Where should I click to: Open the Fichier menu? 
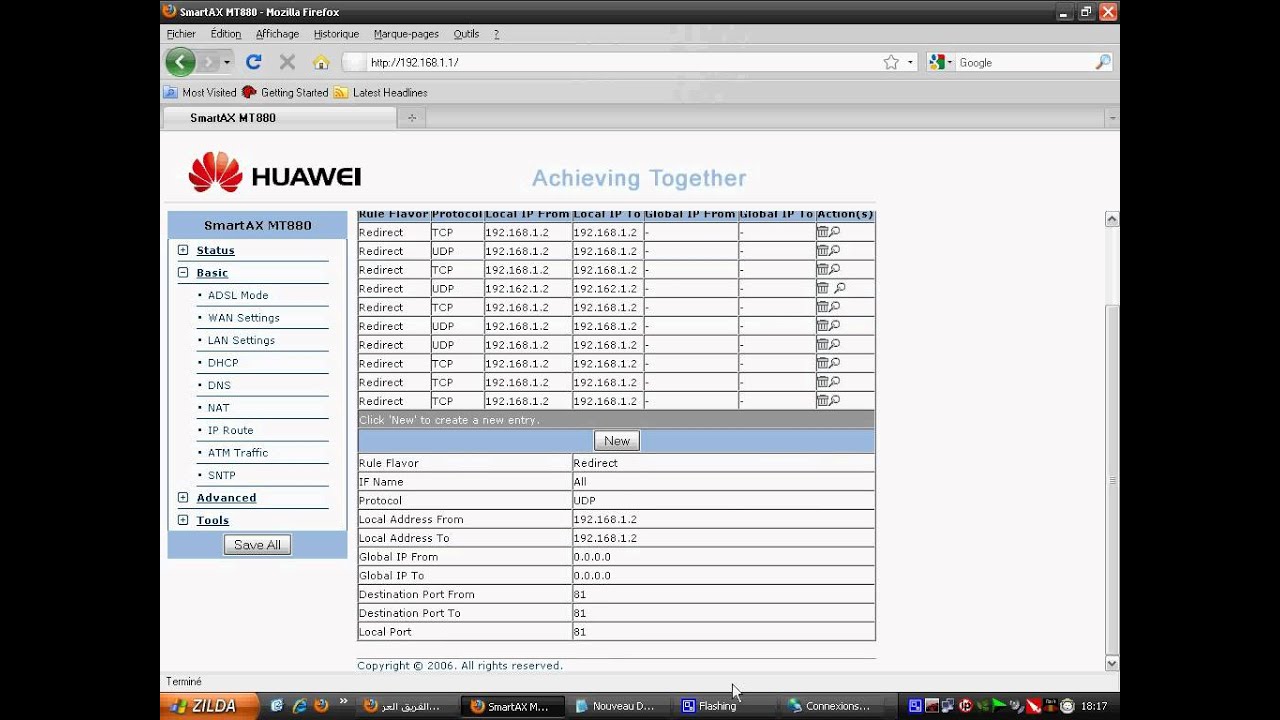pyautogui.click(x=181, y=34)
